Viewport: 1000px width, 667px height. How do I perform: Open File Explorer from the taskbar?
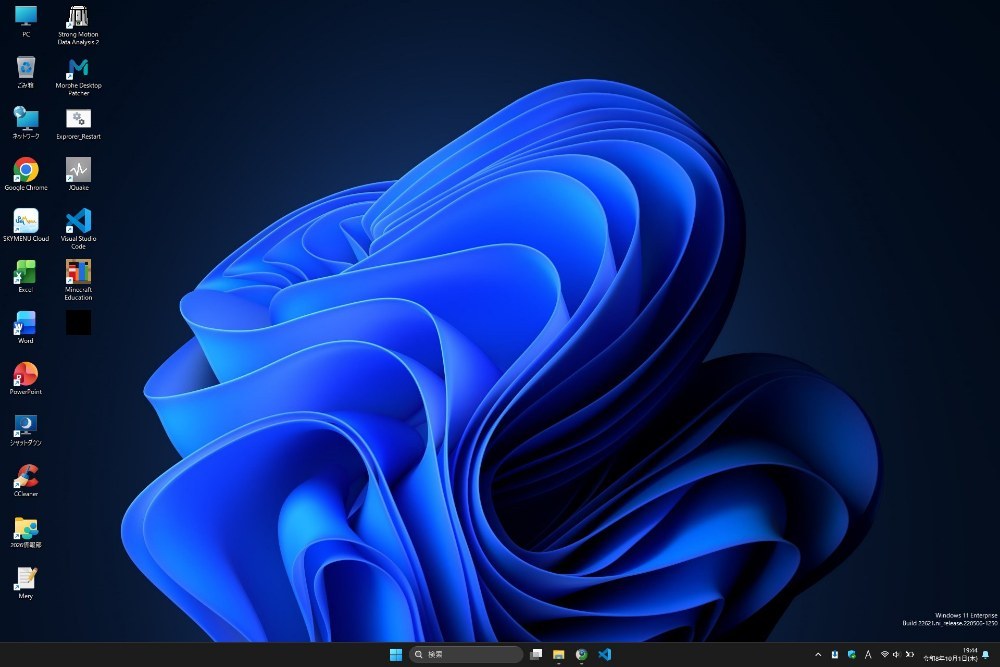[559, 654]
